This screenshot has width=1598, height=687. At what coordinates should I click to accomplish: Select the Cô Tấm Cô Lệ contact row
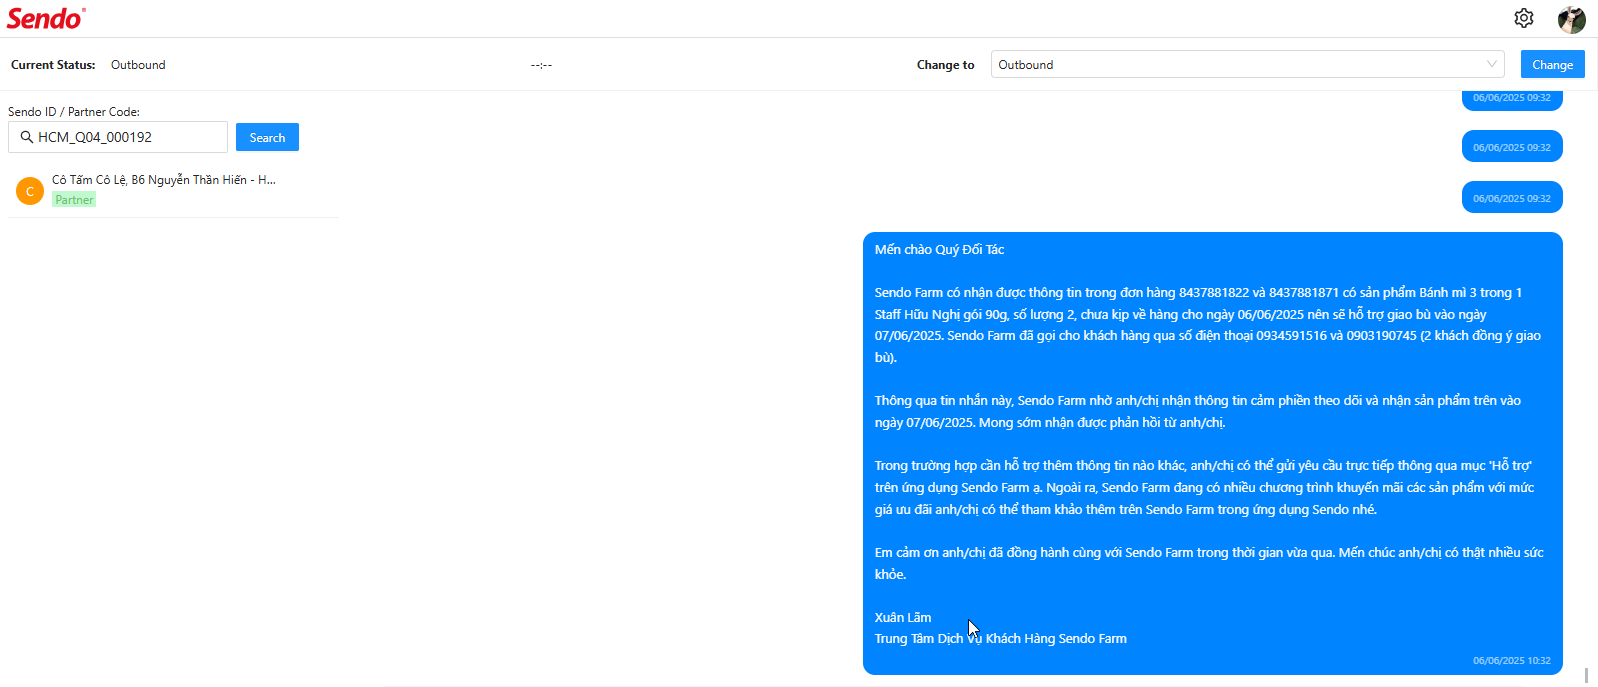pos(174,190)
